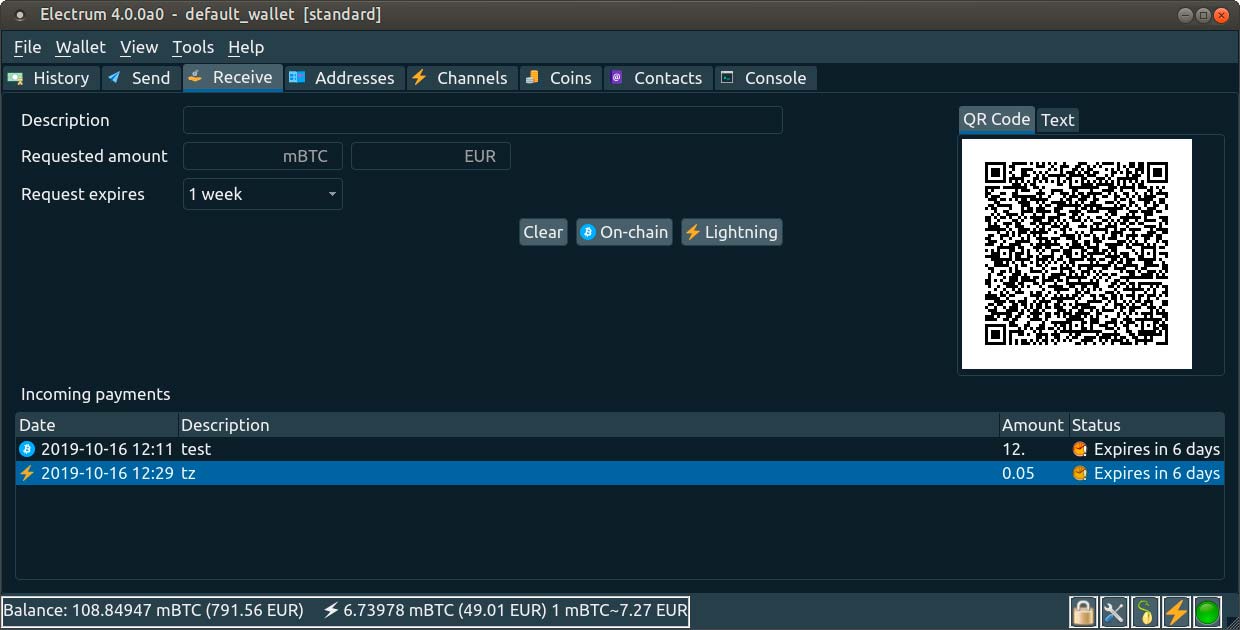Open Lightning gossip via status bar bolt icon
The width and height of the screenshot is (1240, 630).
coord(1176,611)
